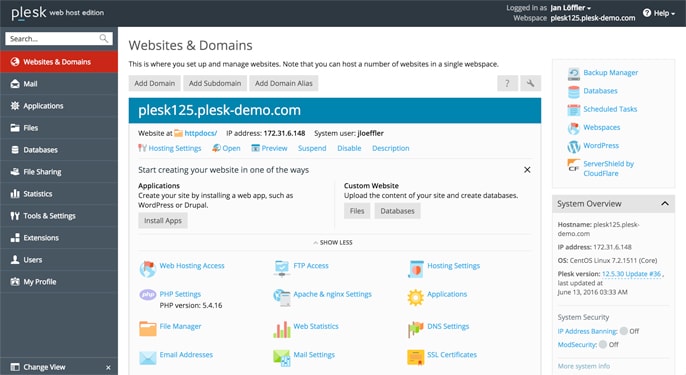Click the Databases cylinder icon in the right panel
Viewport: 686px width, 375px height.
pyautogui.click(x=574, y=92)
